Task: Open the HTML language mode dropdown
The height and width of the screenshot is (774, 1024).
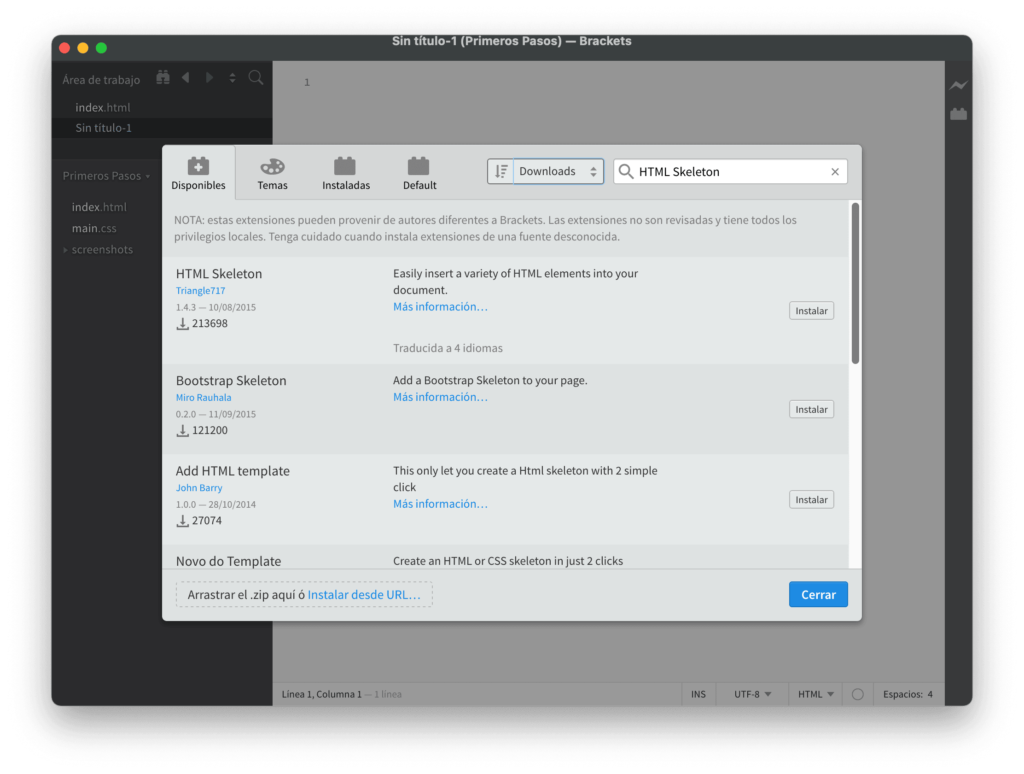Action: tap(813, 693)
